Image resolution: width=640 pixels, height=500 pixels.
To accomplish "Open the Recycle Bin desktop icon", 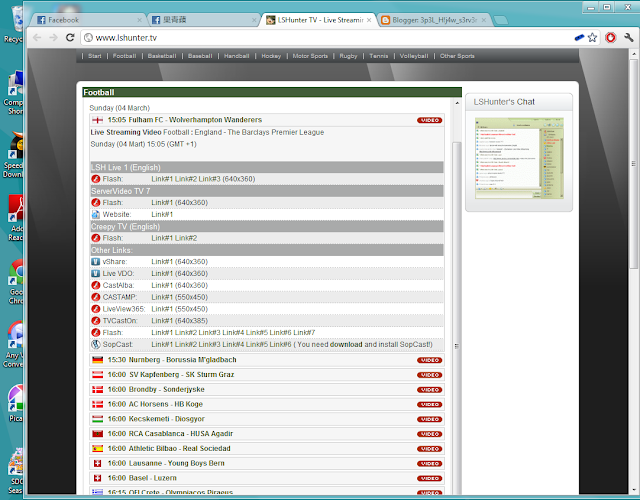I will tap(16, 24).
